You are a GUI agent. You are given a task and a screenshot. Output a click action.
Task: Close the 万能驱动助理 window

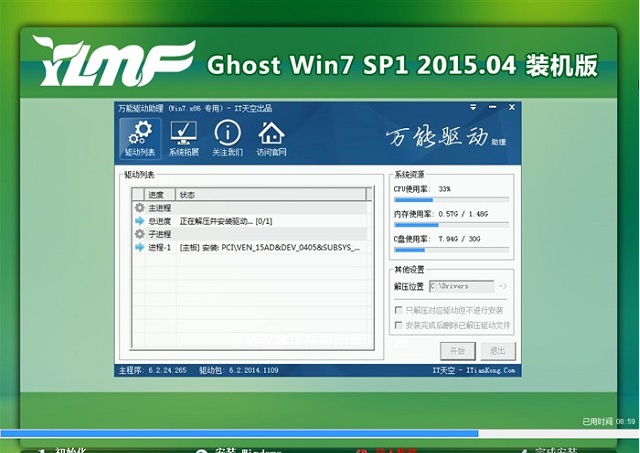click(x=512, y=107)
